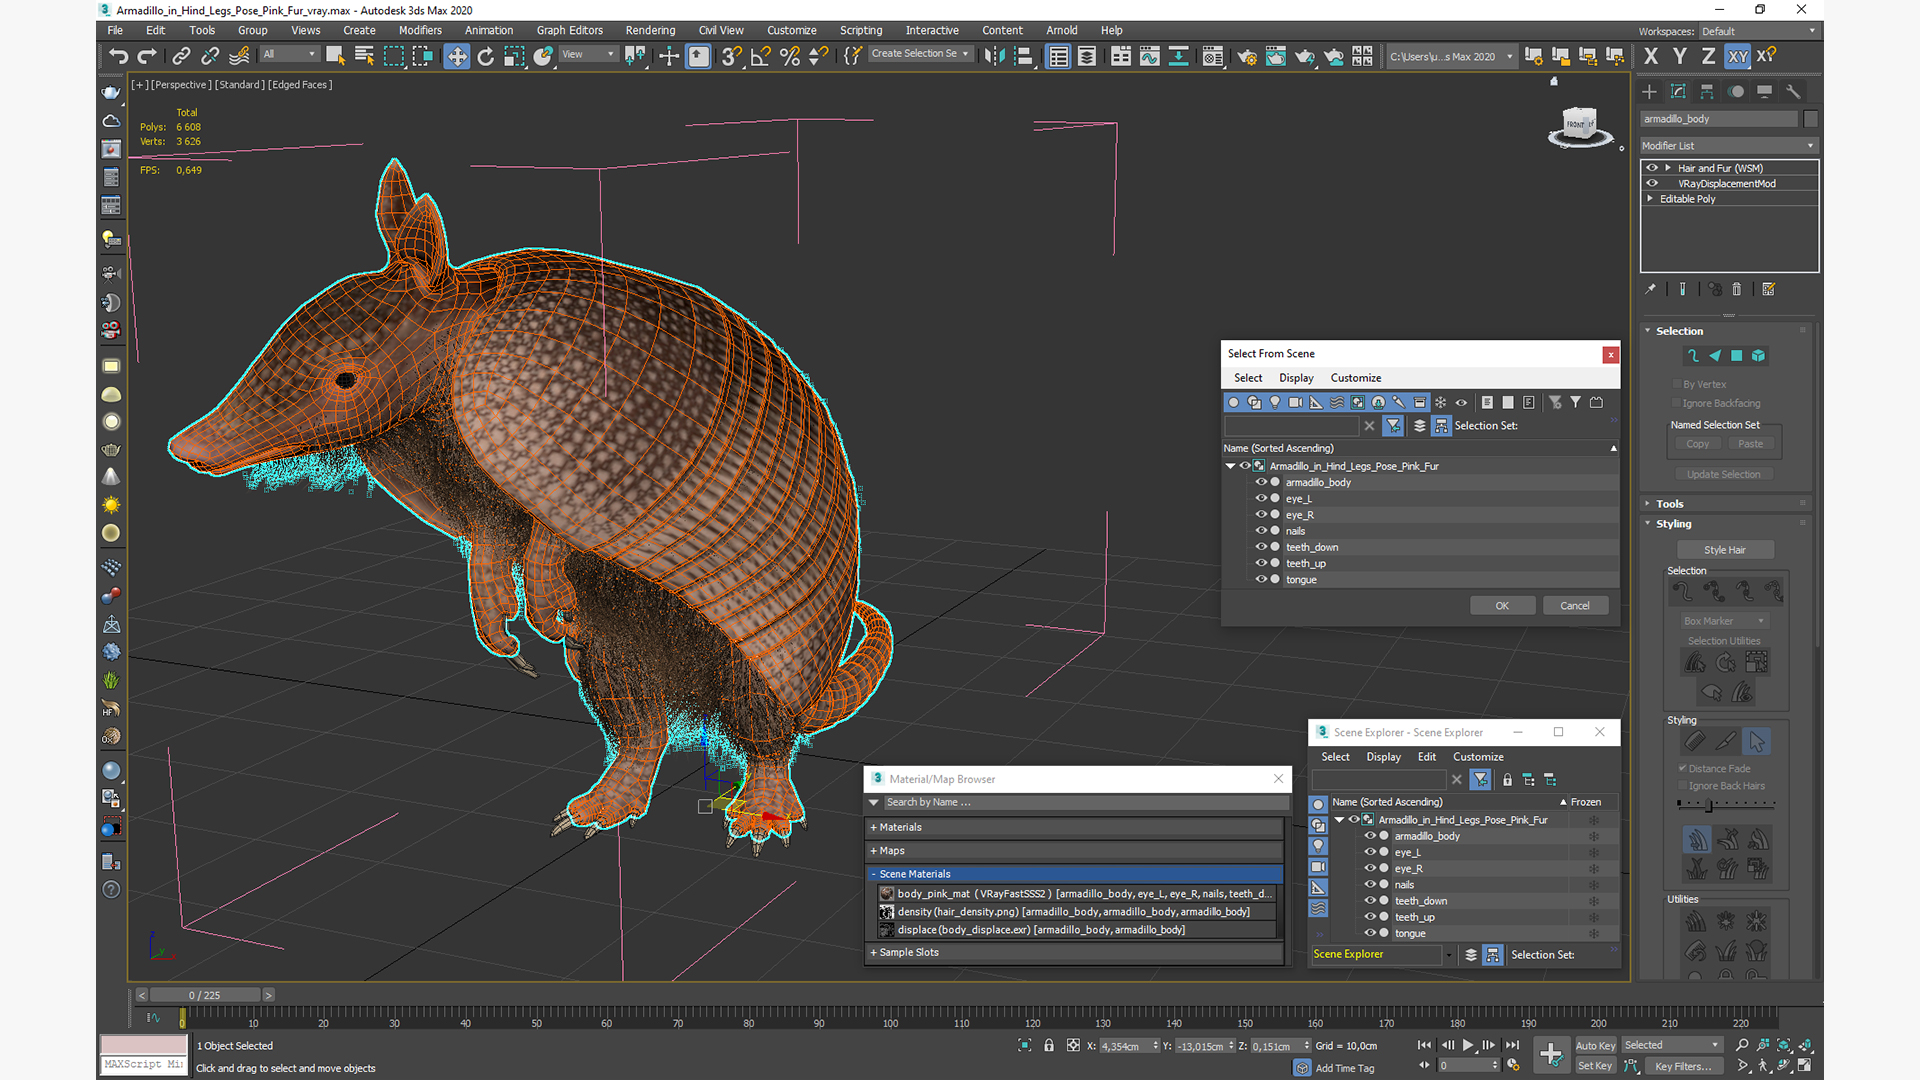Activate the Bind to Space Warp tool

click(239, 56)
